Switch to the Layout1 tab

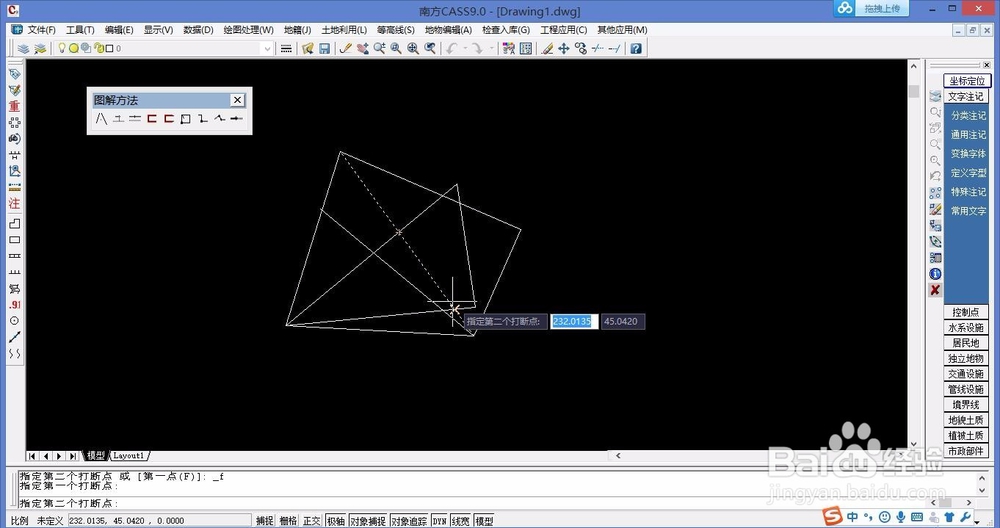(x=129, y=456)
